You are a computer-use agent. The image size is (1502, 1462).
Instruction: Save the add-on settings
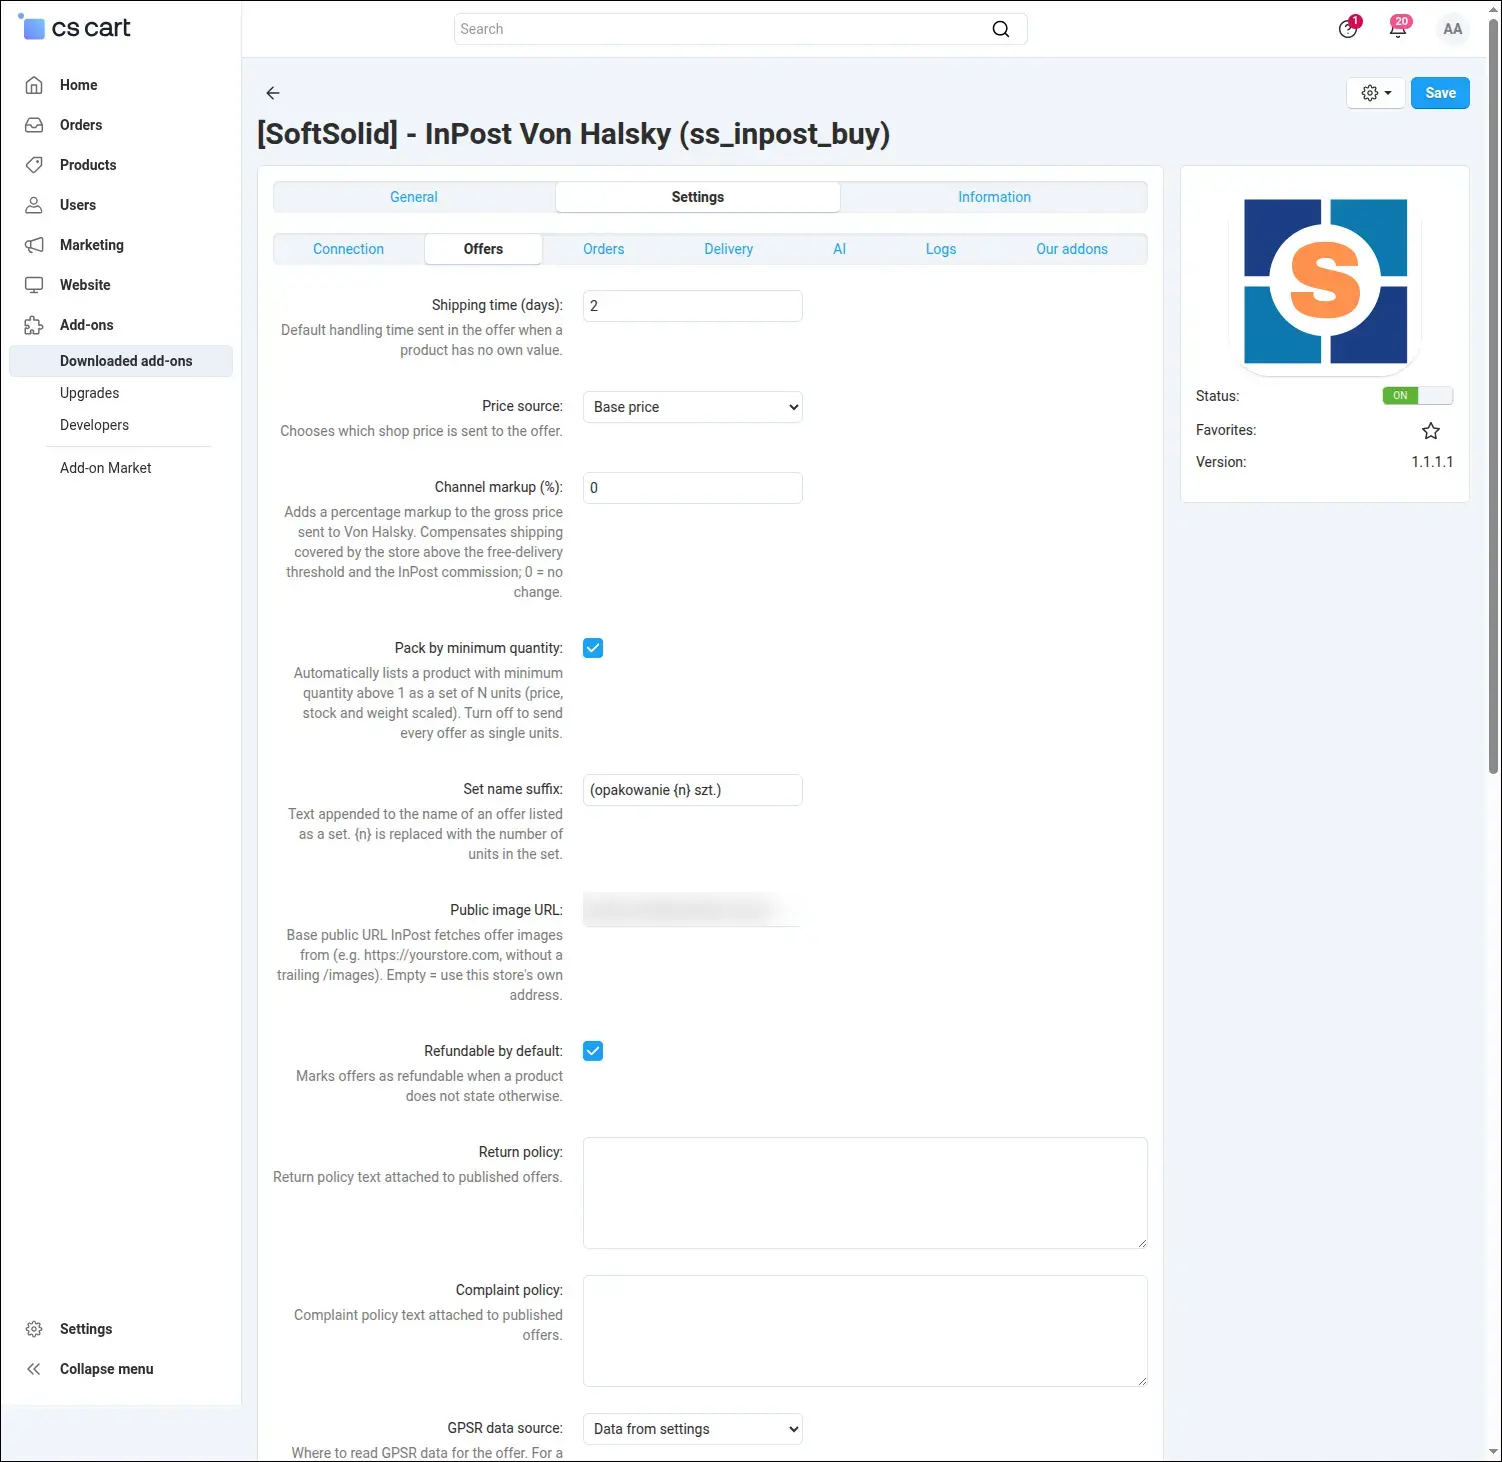click(1440, 93)
